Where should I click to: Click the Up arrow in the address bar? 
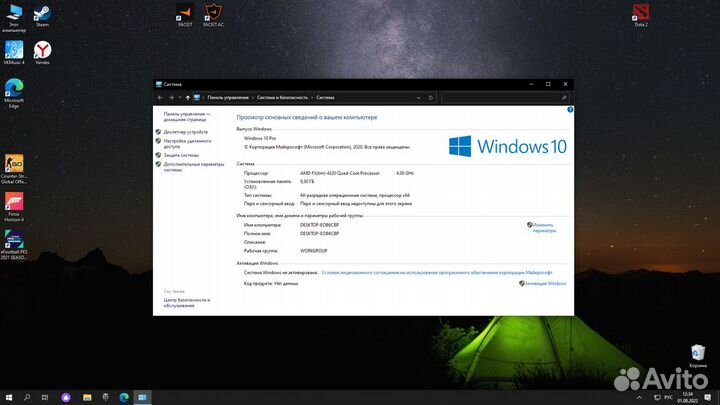tap(187, 97)
